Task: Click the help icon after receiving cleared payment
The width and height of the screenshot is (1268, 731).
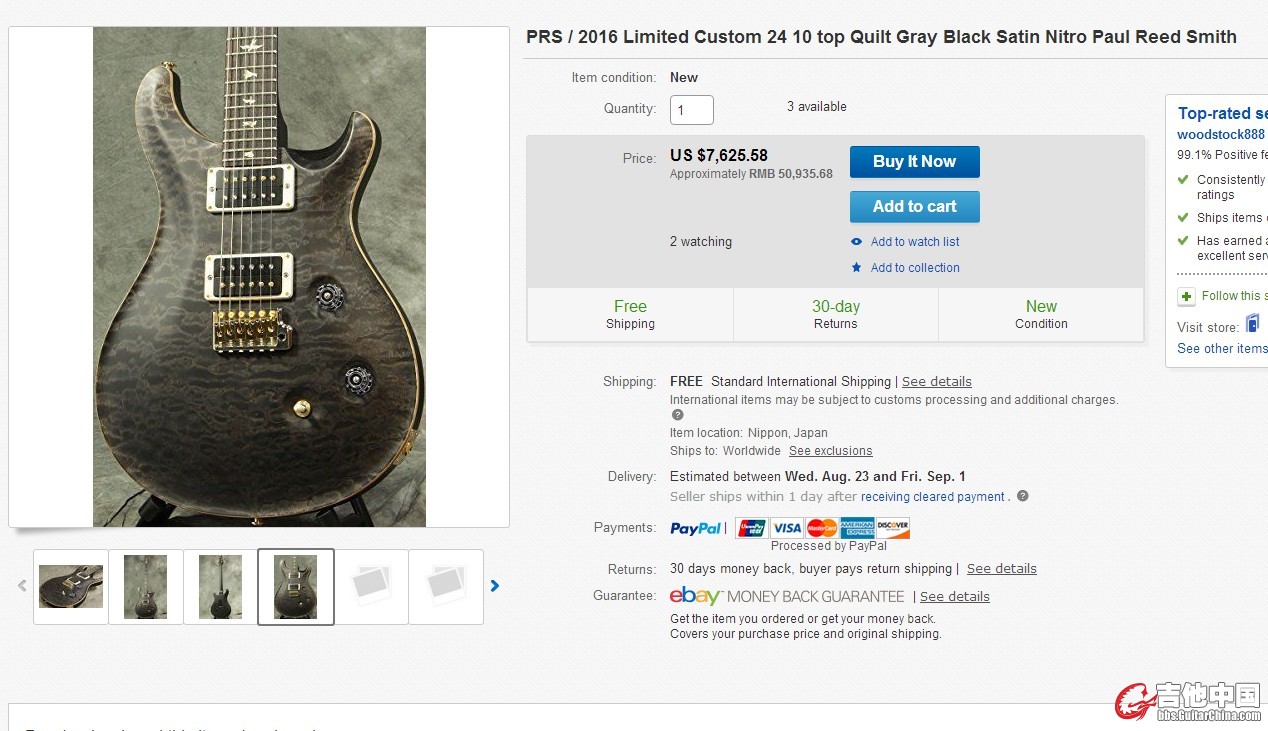Action: [x=1022, y=497]
